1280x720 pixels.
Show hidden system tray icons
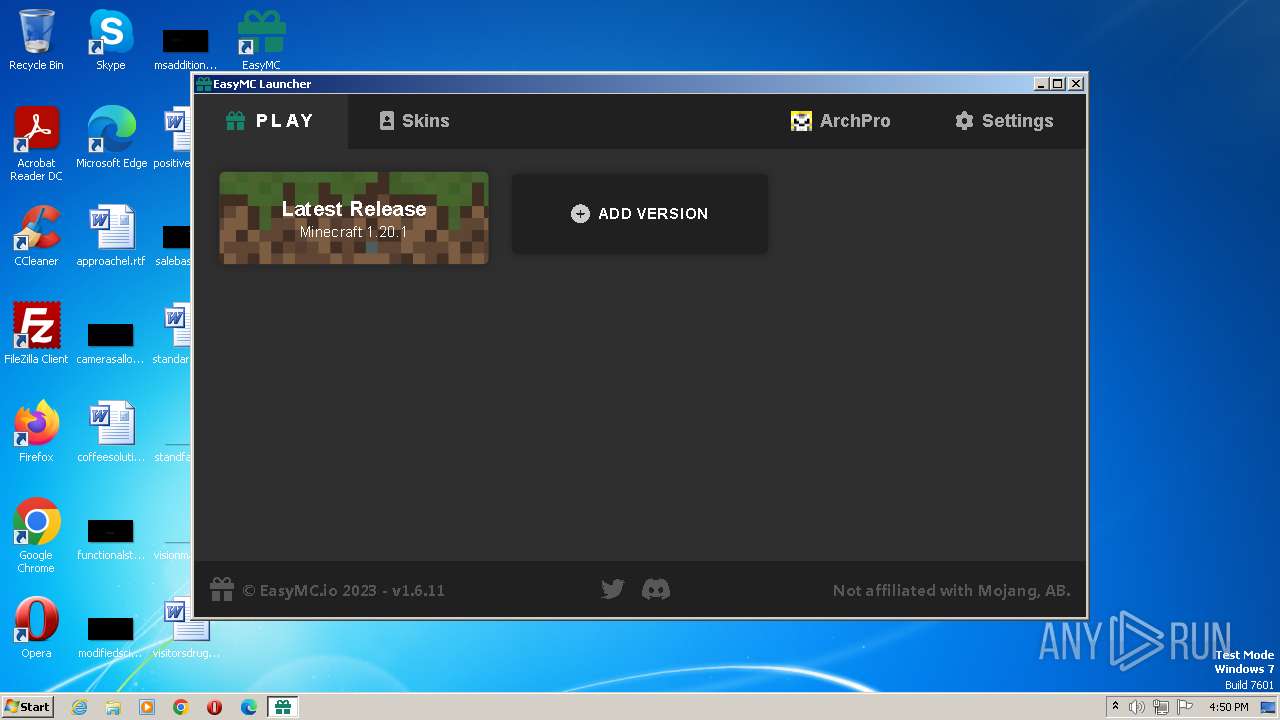click(1116, 707)
